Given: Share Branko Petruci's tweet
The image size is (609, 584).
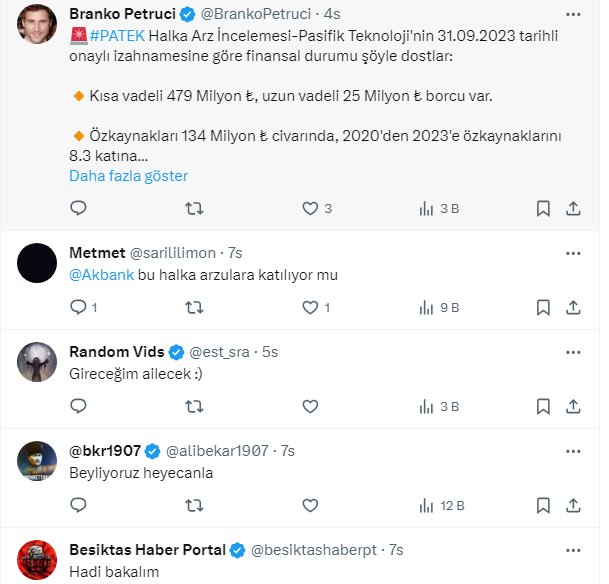Looking at the screenshot, I should 574,209.
